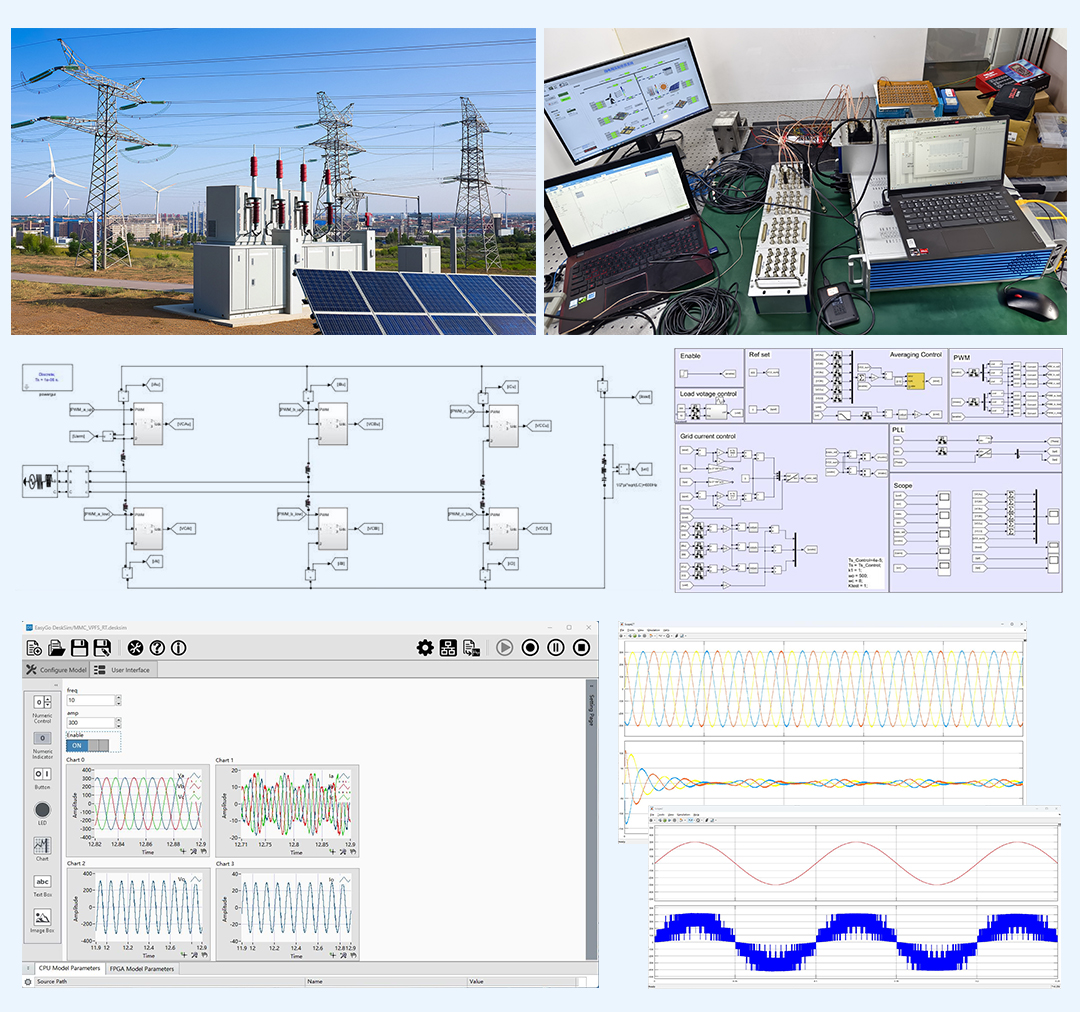This screenshot has width=1080, height=1012.
Task: Click the Record circle button in the toolbar
Action: click(x=530, y=648)
